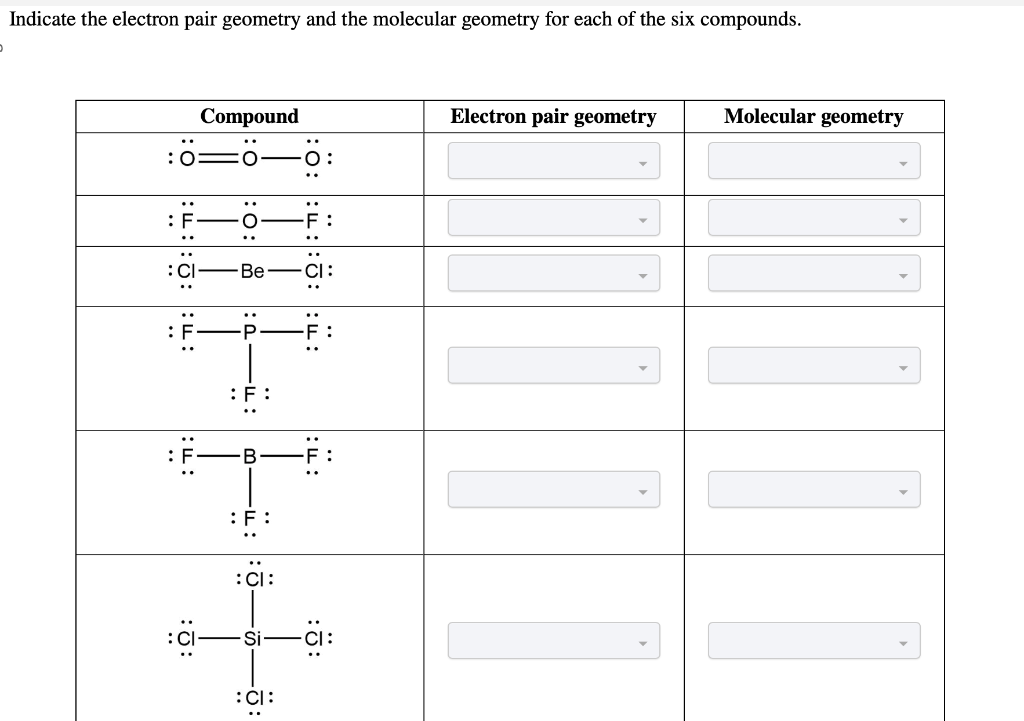Open electron pair geometry dropdown for SiCl4
This screenshot has width=1024, height=721.
pyautogui.click(x=553, y=640)
